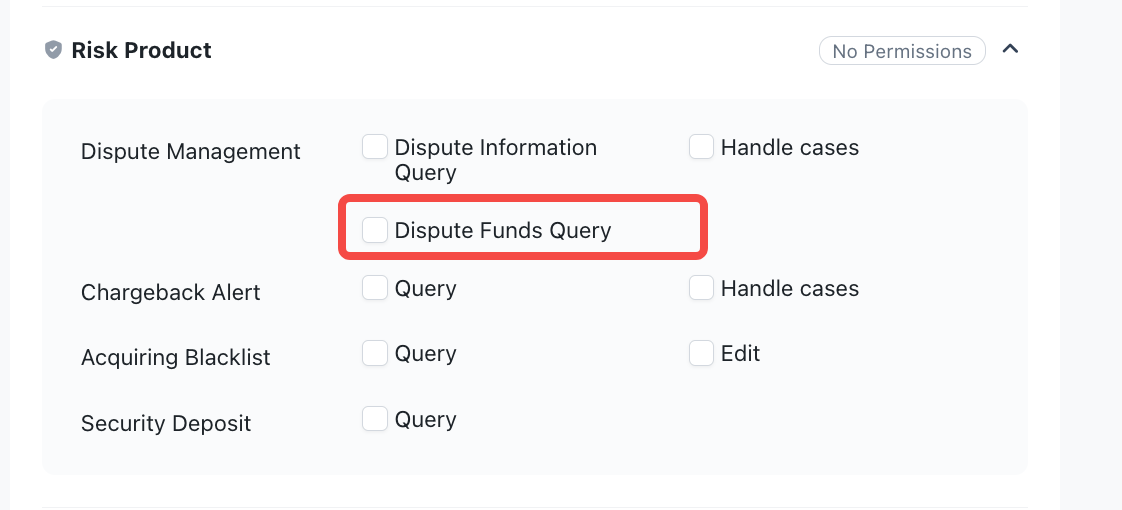The image size is (1122, 510).
Task: Click the Chargeback Alert row label
Action: point(170,293)
